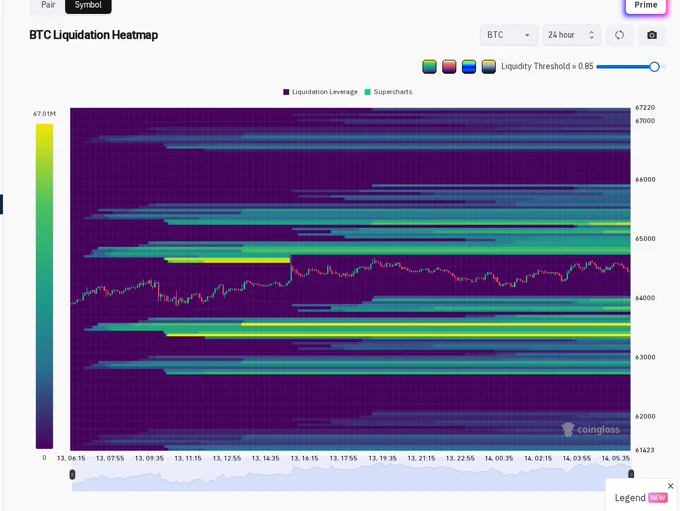Click the 66000 price axis label
The width and height of the screenshot is (680, 511).
(645, 180)
